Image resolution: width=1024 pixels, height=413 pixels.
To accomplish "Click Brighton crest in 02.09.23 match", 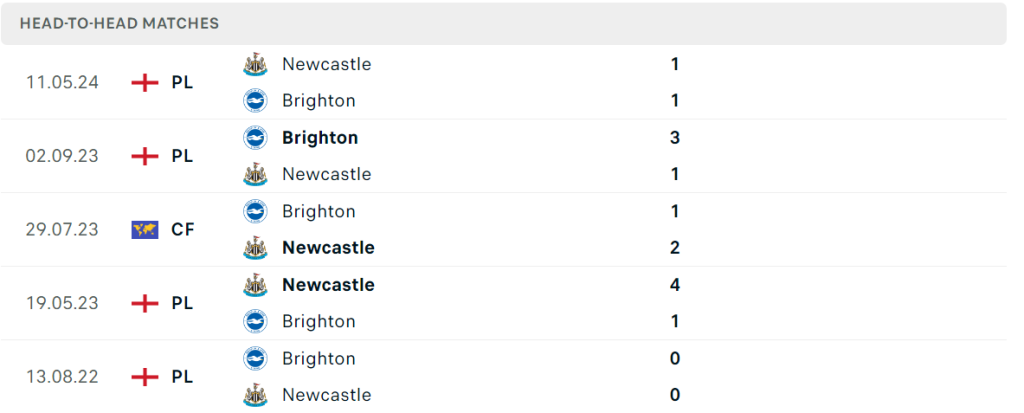I will tap(255, 138).
